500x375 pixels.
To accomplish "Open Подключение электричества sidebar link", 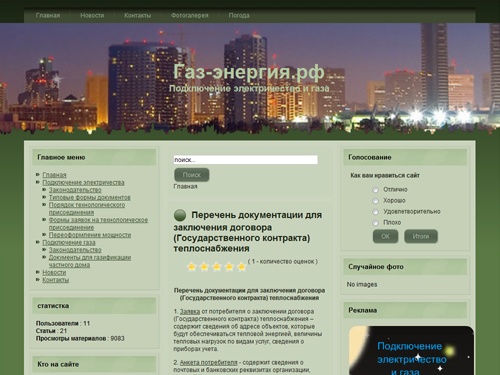I will pos(83,182).
